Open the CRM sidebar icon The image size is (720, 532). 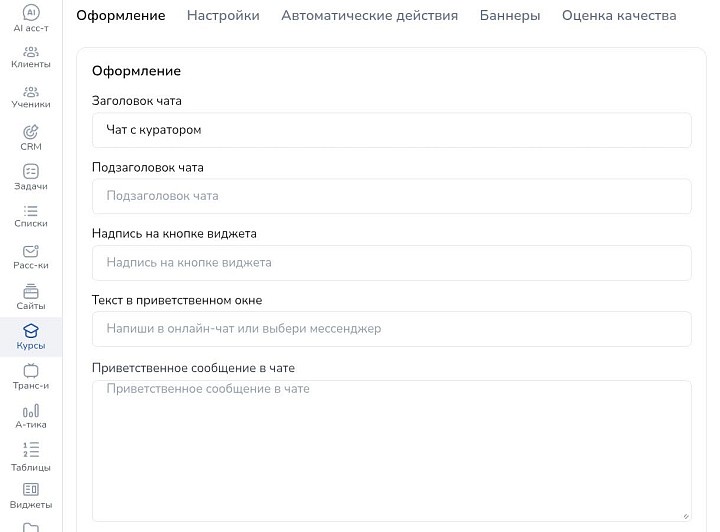click(x=31, y=132)
